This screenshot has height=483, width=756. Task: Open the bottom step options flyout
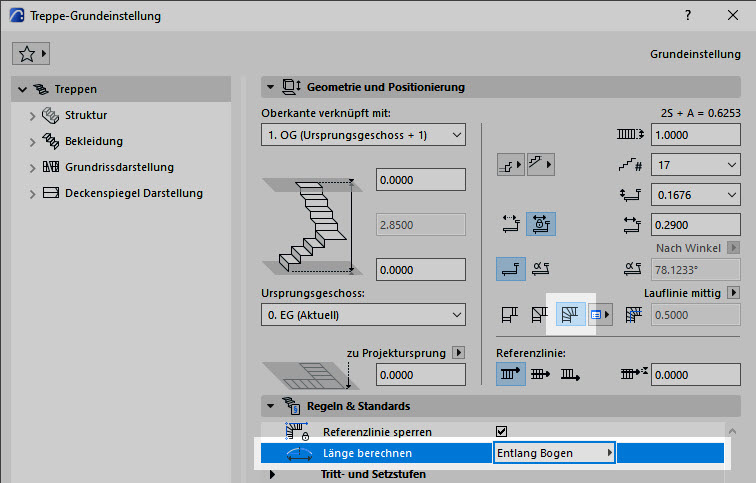tap(511, 165)
